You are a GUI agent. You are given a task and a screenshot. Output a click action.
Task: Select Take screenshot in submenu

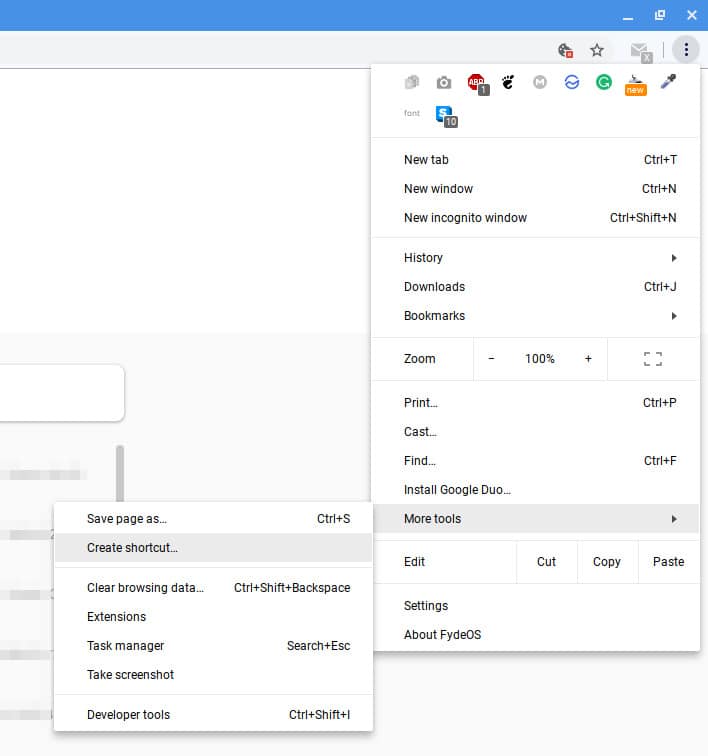click(x=213, y=675)
